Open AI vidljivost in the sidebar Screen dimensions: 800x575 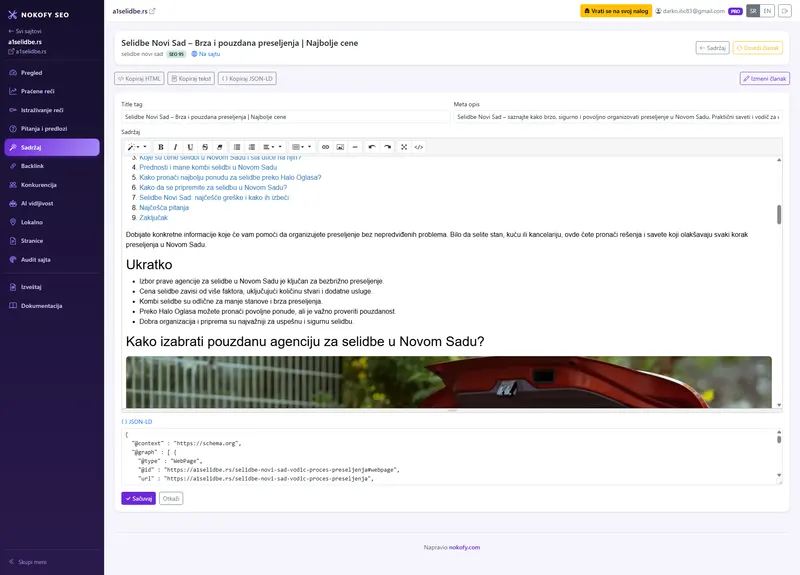pyautogui.click(x=52, y=204)
